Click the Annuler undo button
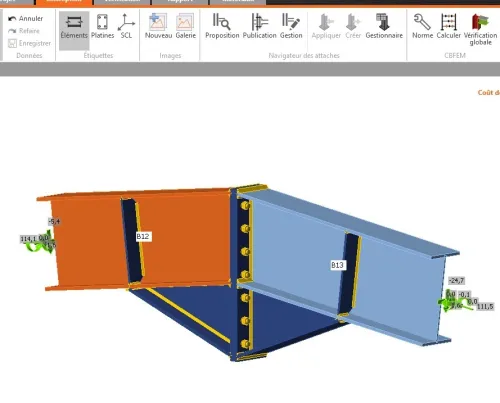The height and width of the screenshot is (403, 500). 26,19
